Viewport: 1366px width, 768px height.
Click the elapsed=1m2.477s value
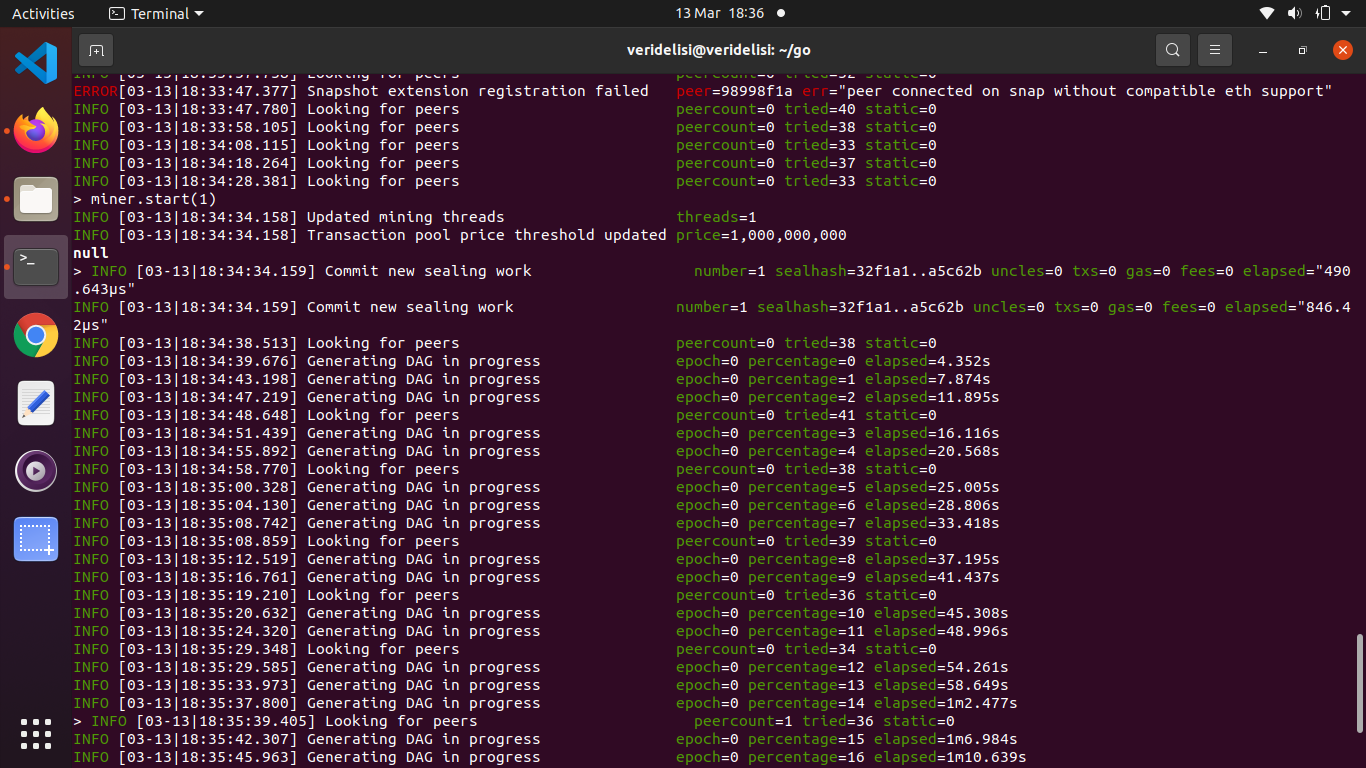[x=945, y=703]
